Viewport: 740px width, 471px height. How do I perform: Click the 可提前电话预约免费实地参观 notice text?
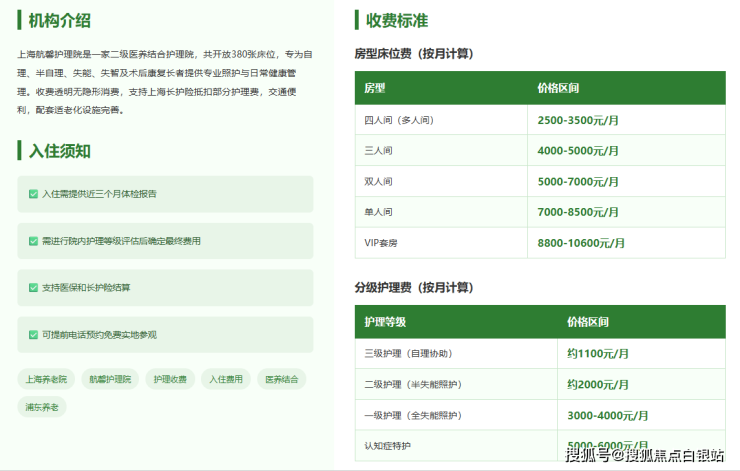99,335
